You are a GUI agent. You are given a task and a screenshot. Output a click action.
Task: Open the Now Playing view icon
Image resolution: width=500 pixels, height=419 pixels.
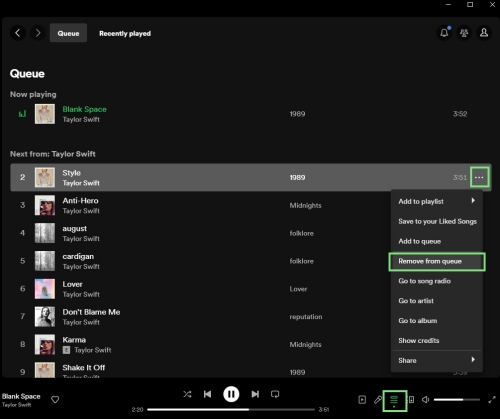click(x=362, y=400)
